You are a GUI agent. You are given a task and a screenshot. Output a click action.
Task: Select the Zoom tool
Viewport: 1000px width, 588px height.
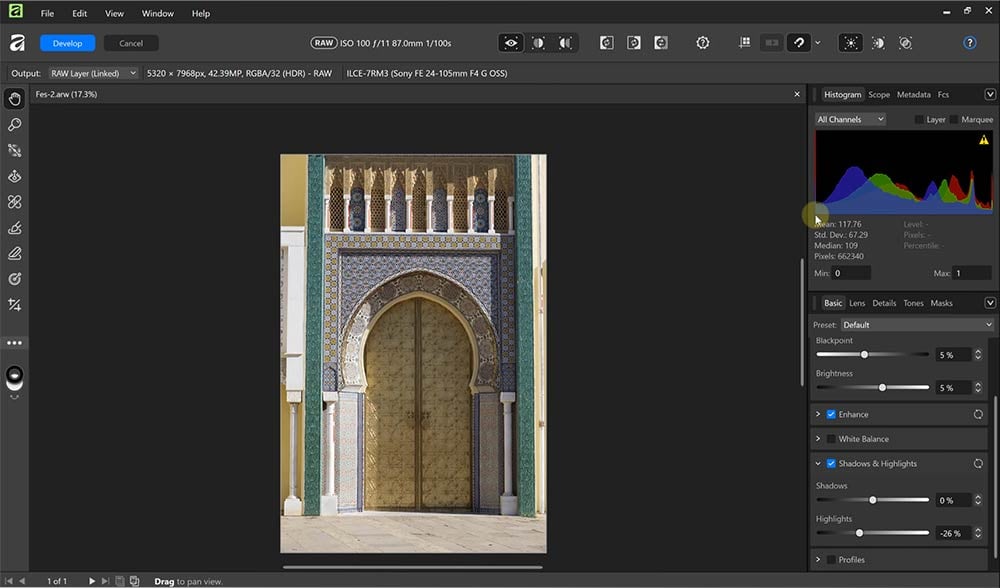coord(14,124)
